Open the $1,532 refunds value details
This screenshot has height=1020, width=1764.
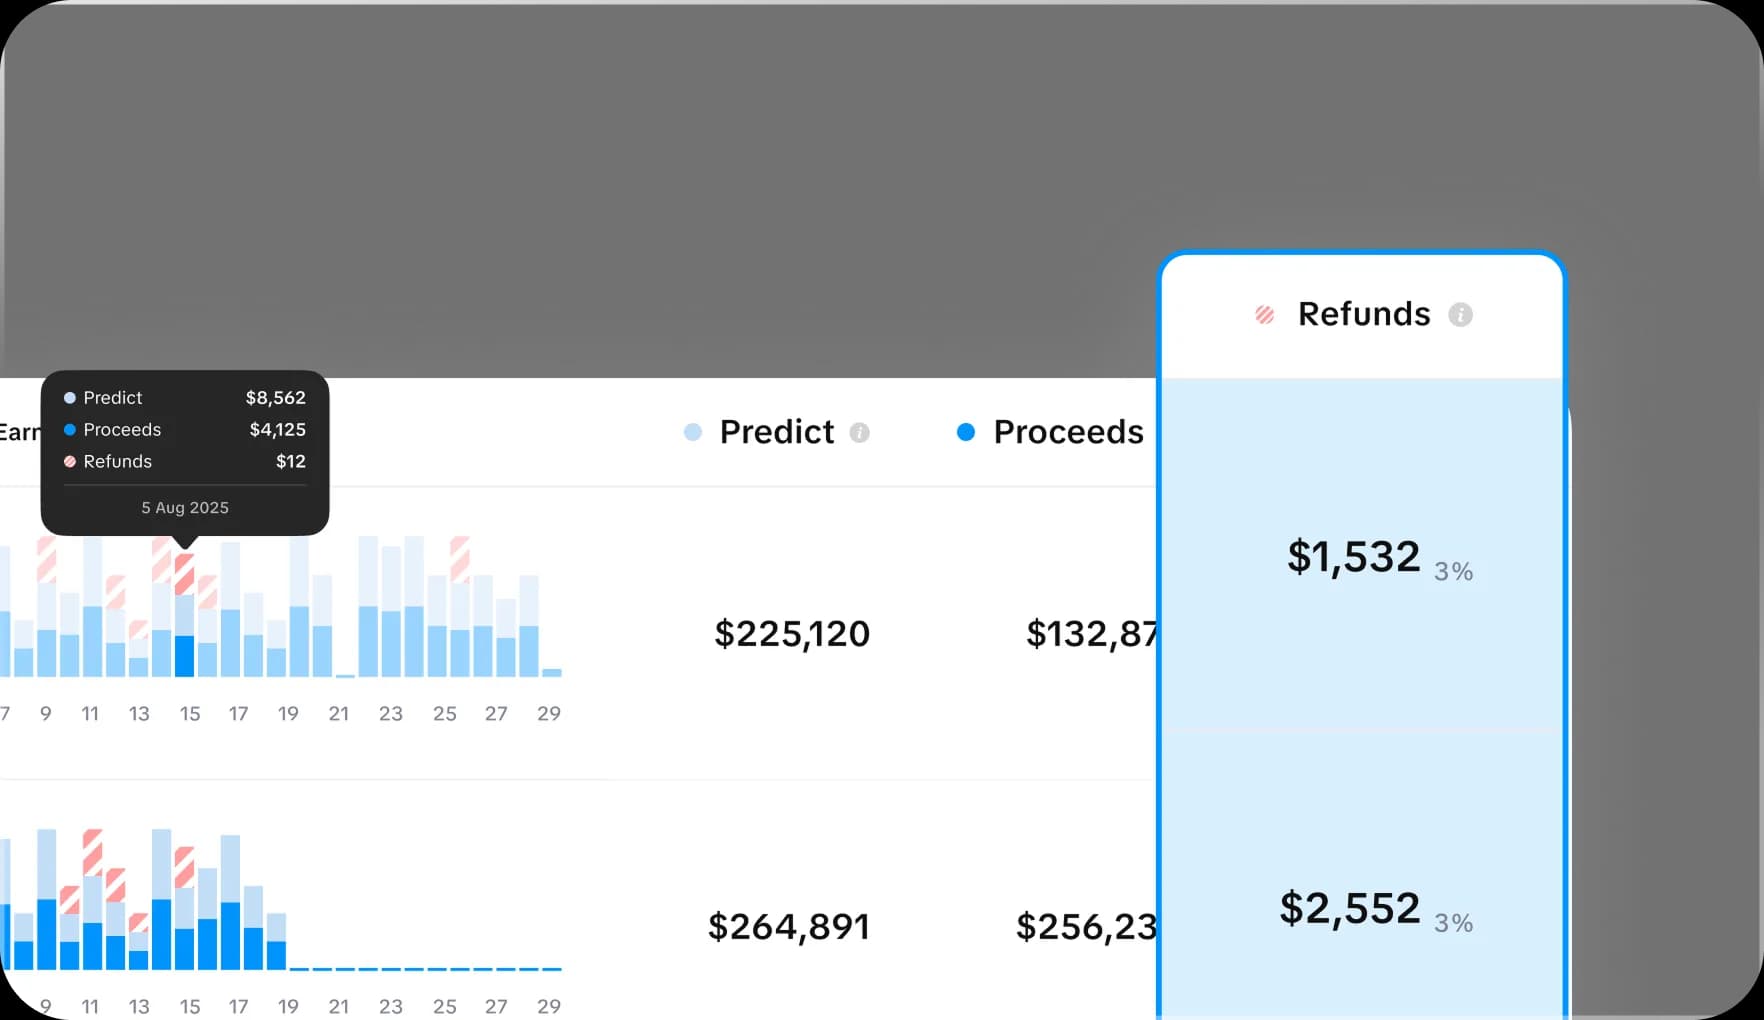click(1353, 557)
